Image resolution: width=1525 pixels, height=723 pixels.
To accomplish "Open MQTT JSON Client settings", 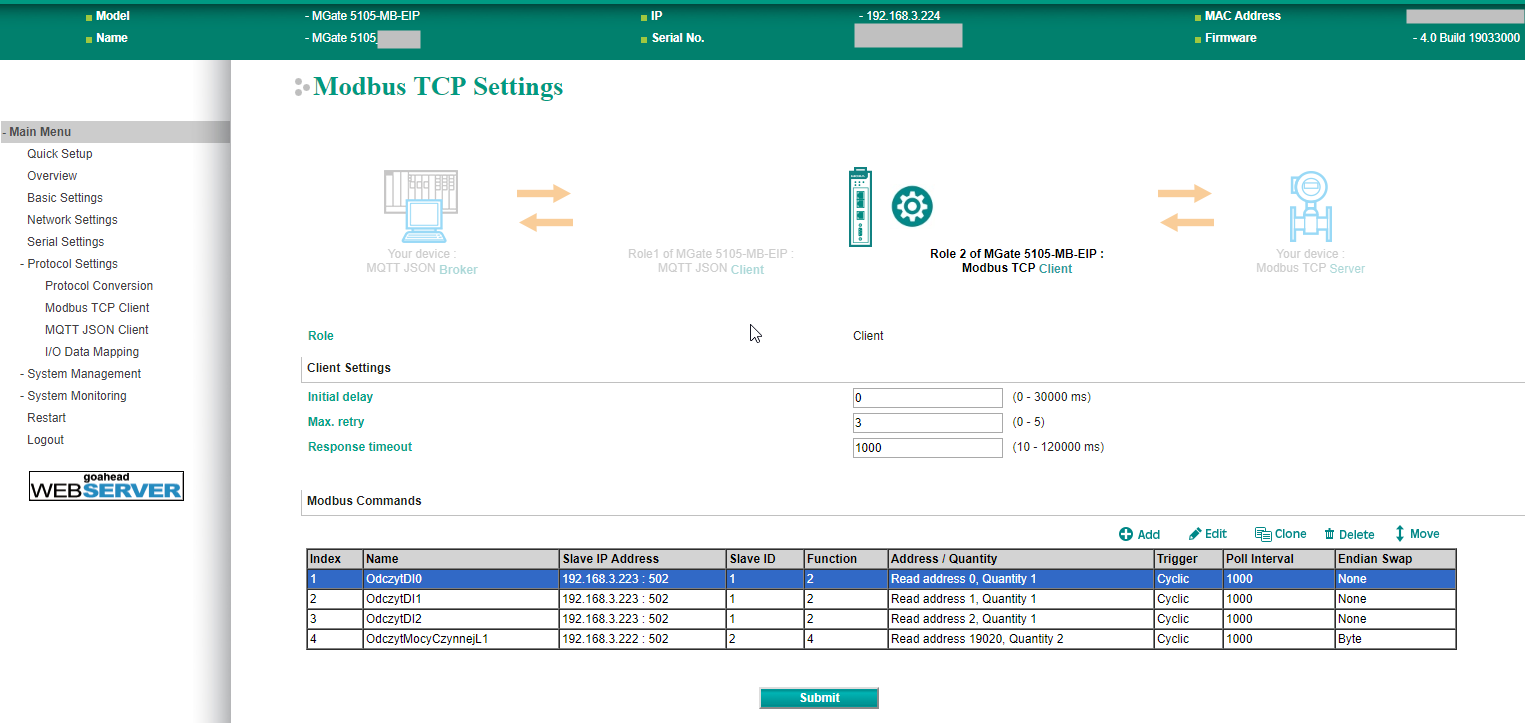I will coord(97,330).
